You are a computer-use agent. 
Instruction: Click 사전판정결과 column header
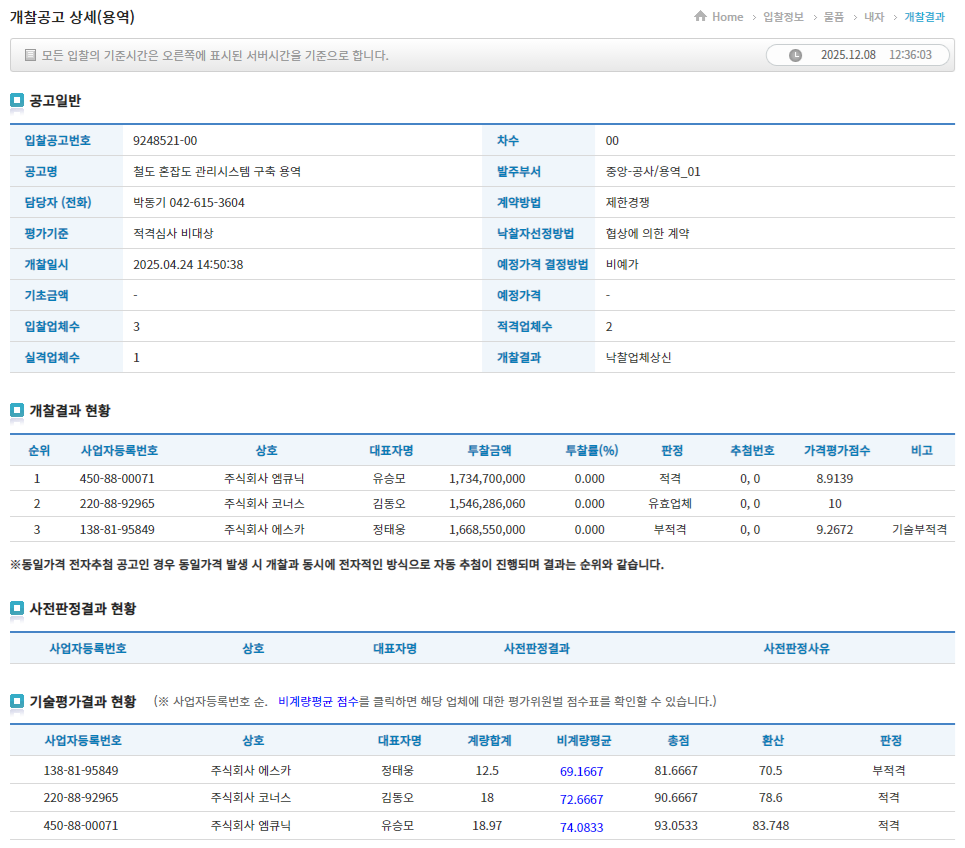click(537, 648)
